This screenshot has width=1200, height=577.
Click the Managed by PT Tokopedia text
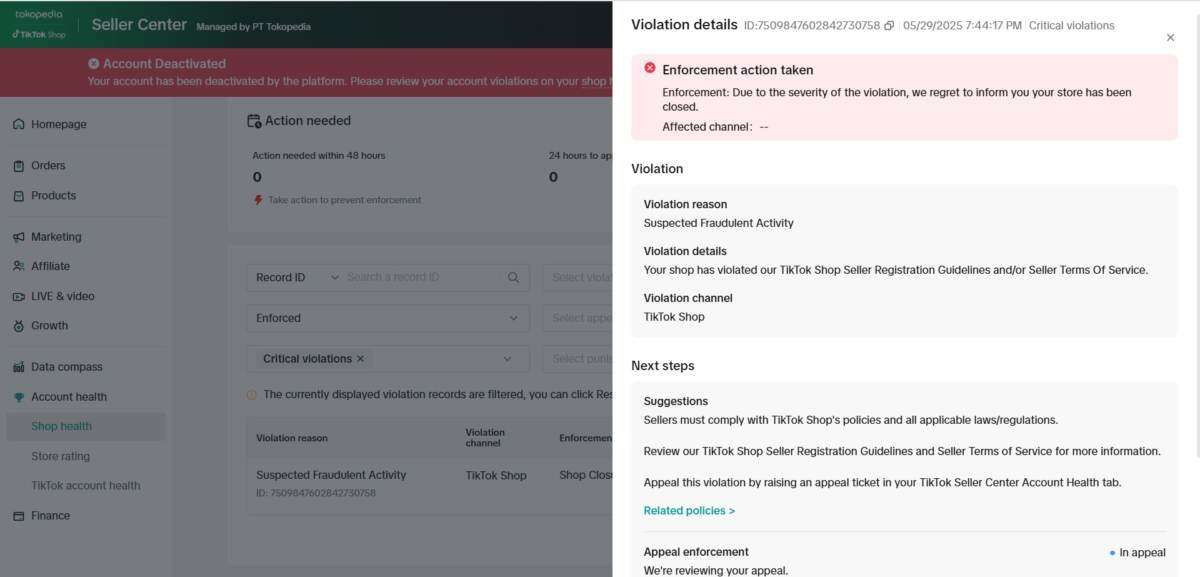coord(254,27)
